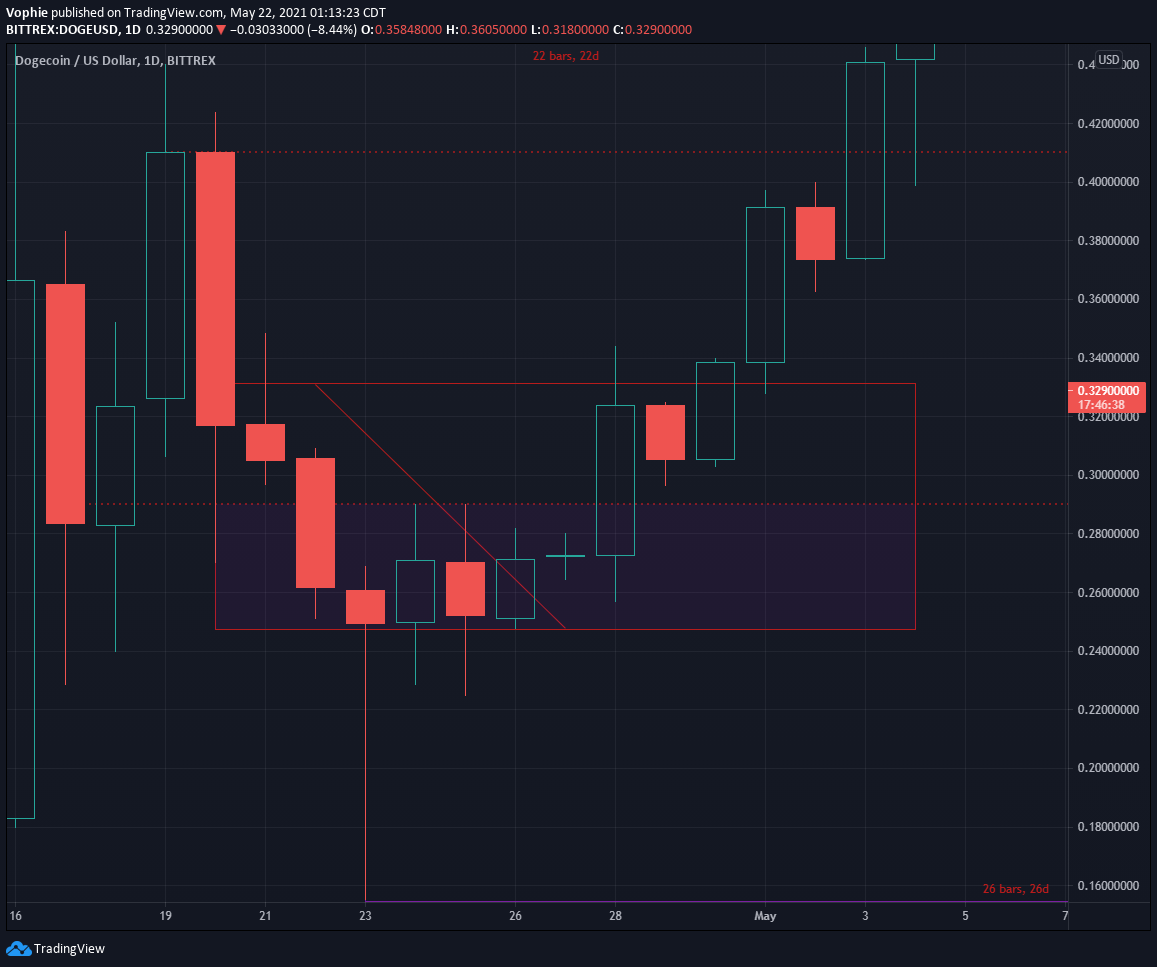The image size is (1157, 967).
Task: Select the red candle with long wick on April 23
Action: point(365,607)
